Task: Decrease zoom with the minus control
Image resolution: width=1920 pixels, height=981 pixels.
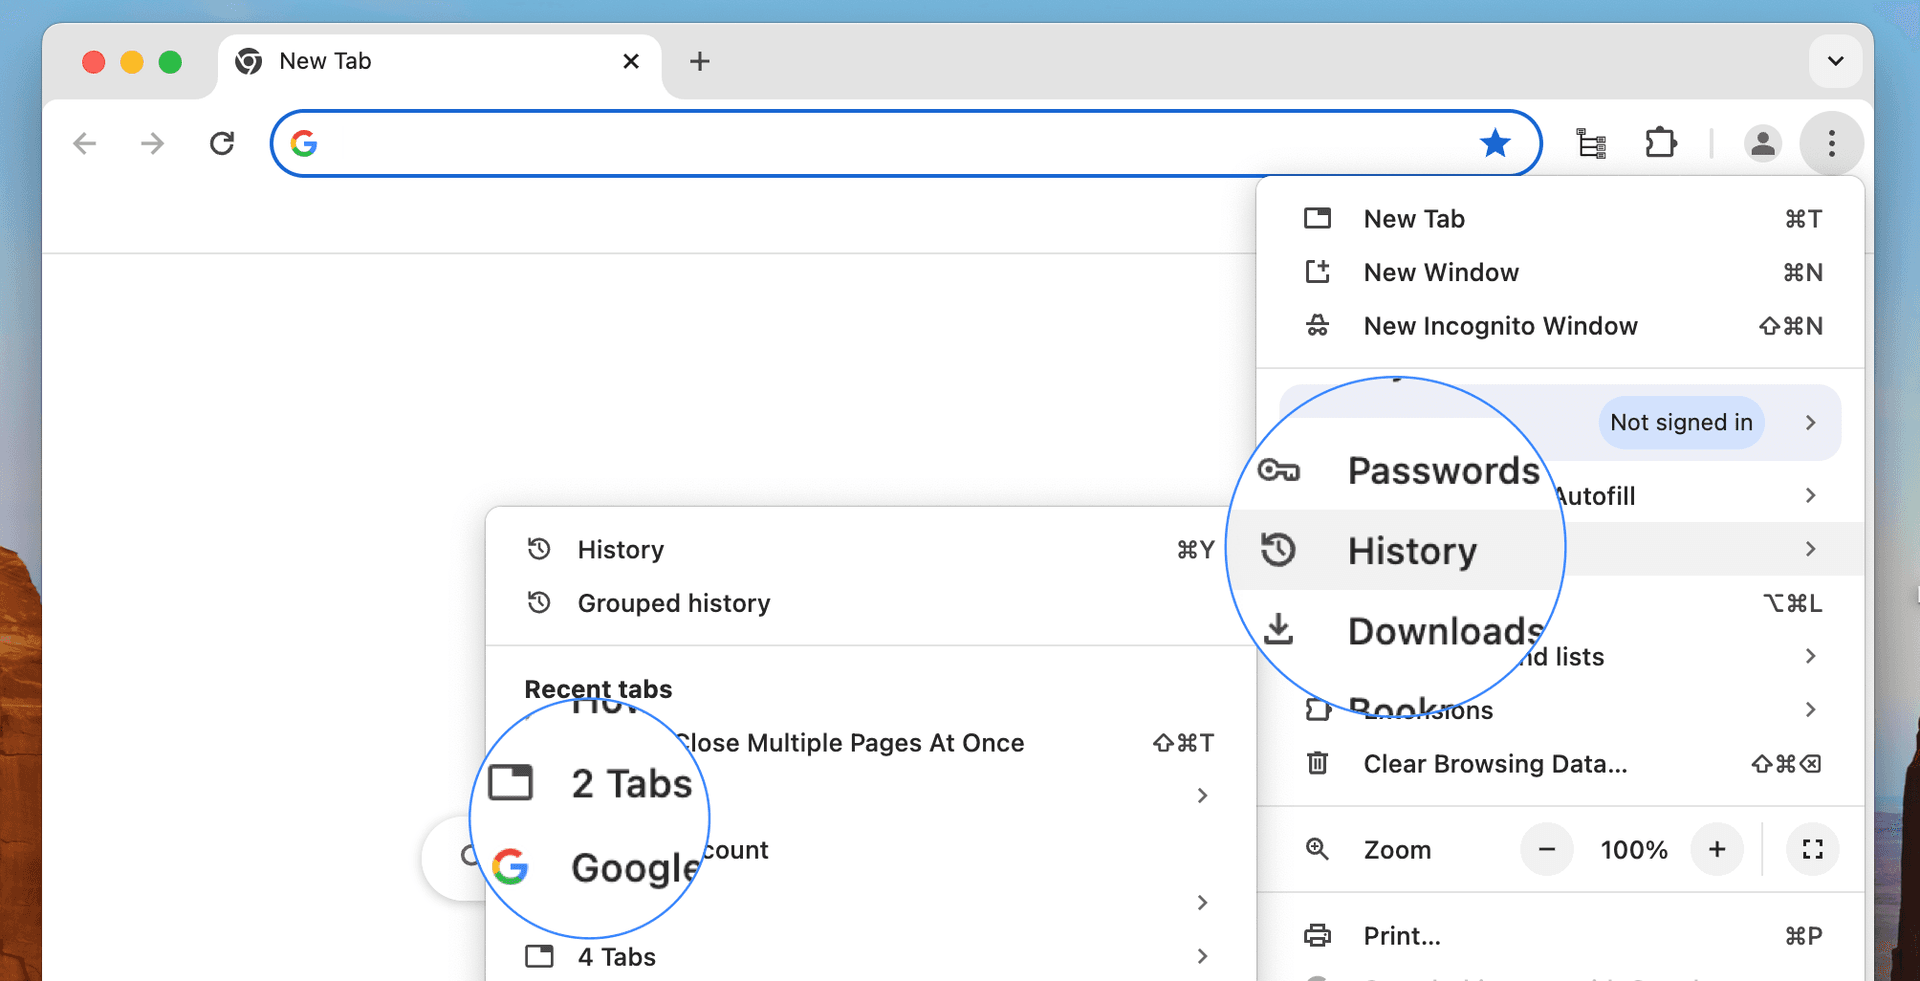Action: [x=1547, y=849]
